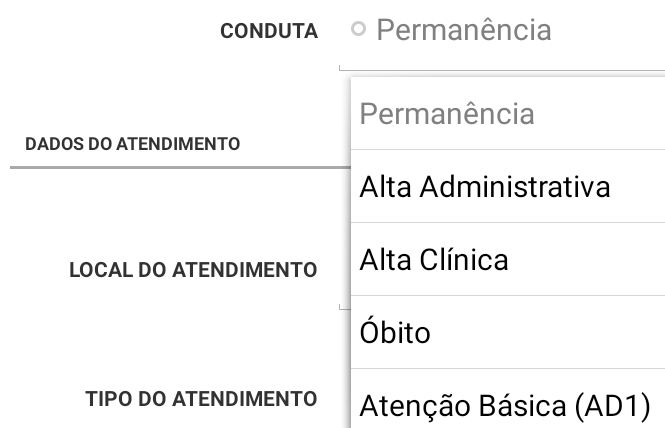Screen dimensions: 665x428
Task: Click the LOCAL DO ATENDIMENTO field edge
Action: click(345, 307)
